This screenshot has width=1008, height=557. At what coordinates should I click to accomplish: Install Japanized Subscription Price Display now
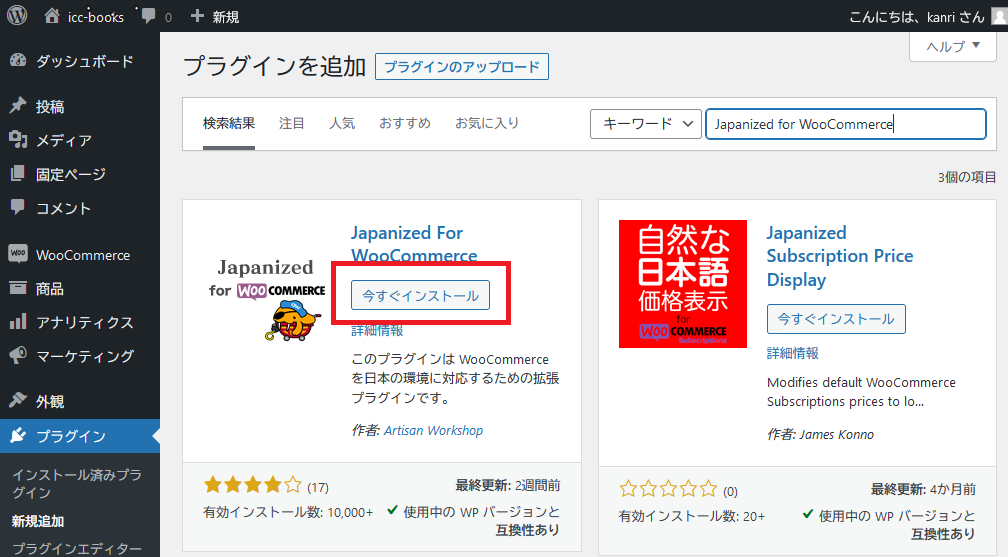[836, 319]
